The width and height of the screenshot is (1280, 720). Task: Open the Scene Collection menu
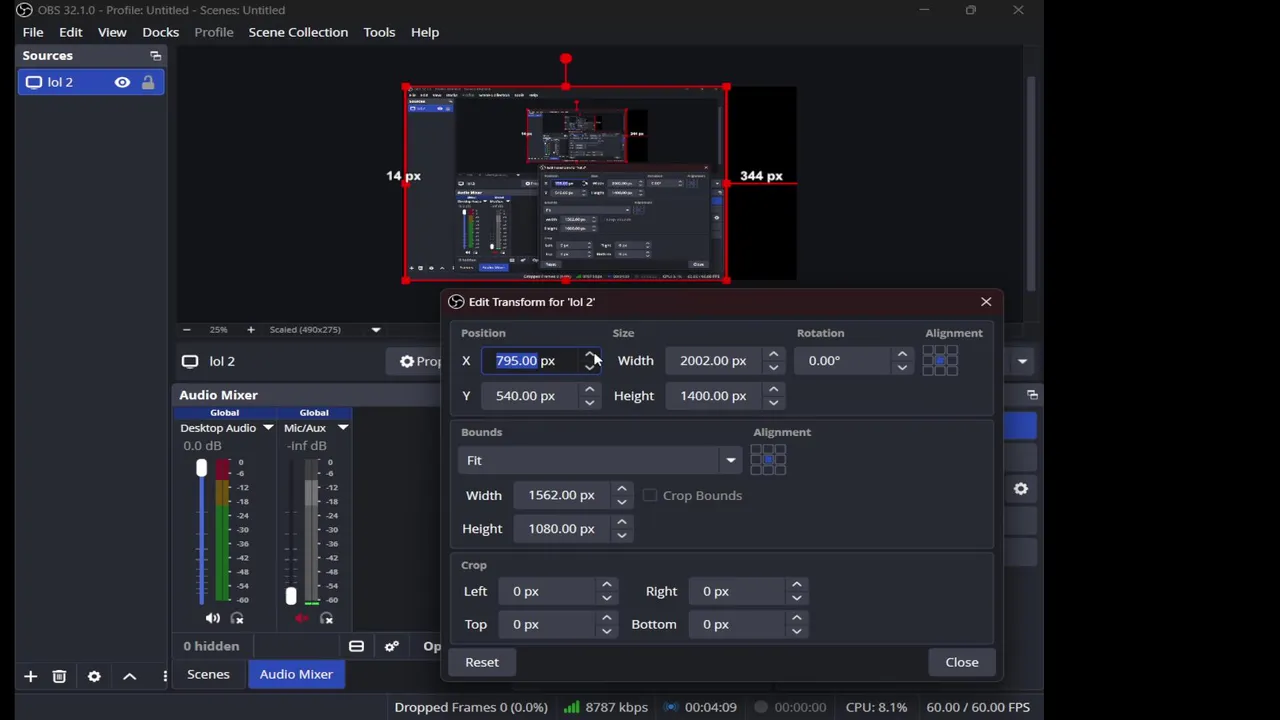coord(298,32)
